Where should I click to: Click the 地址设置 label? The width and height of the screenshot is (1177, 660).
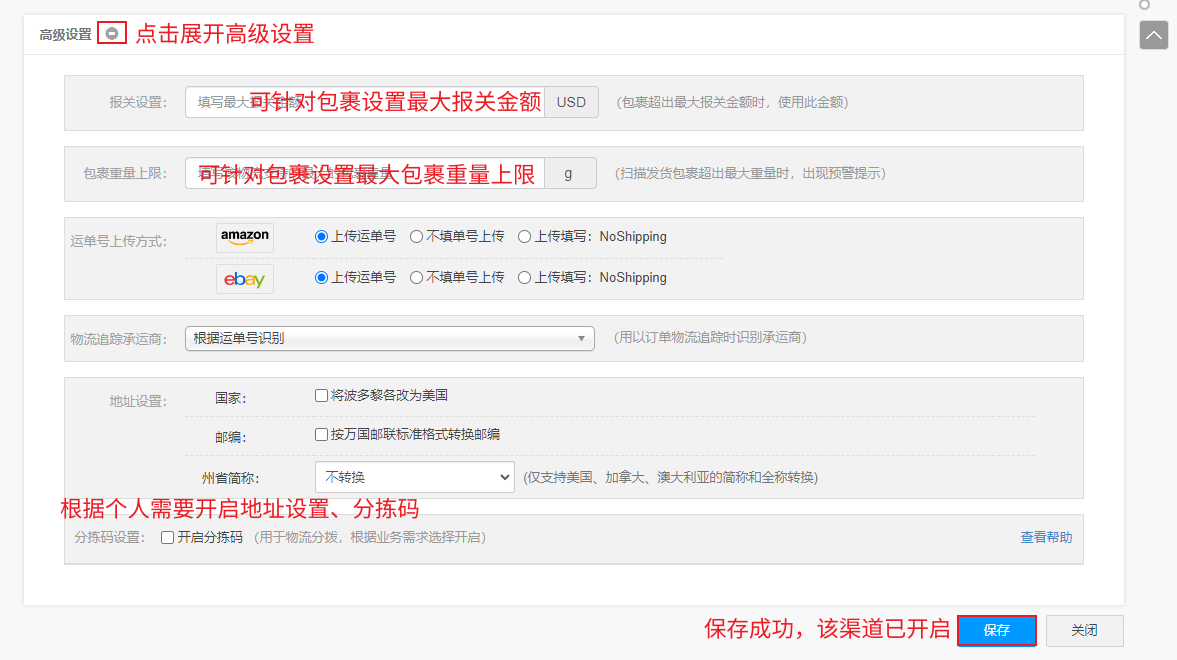point(138,402)
